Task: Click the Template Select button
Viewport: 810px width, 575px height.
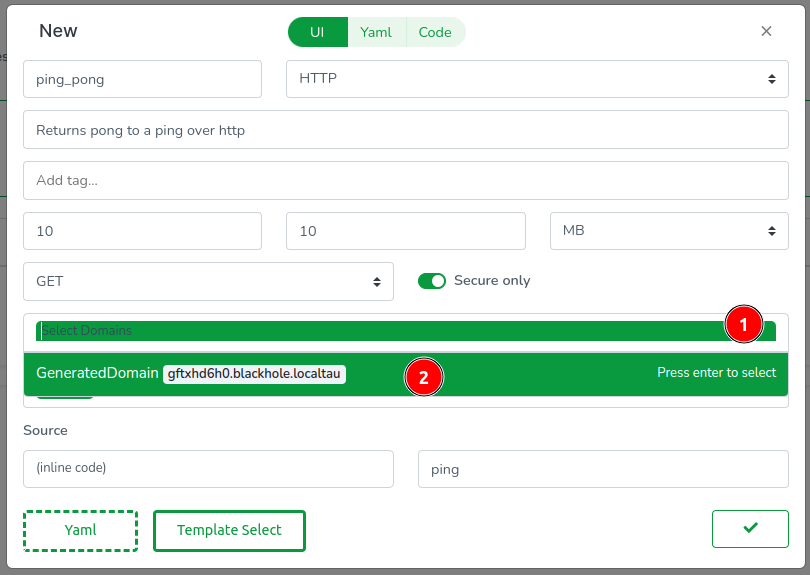Action: [x=229, y=530]
